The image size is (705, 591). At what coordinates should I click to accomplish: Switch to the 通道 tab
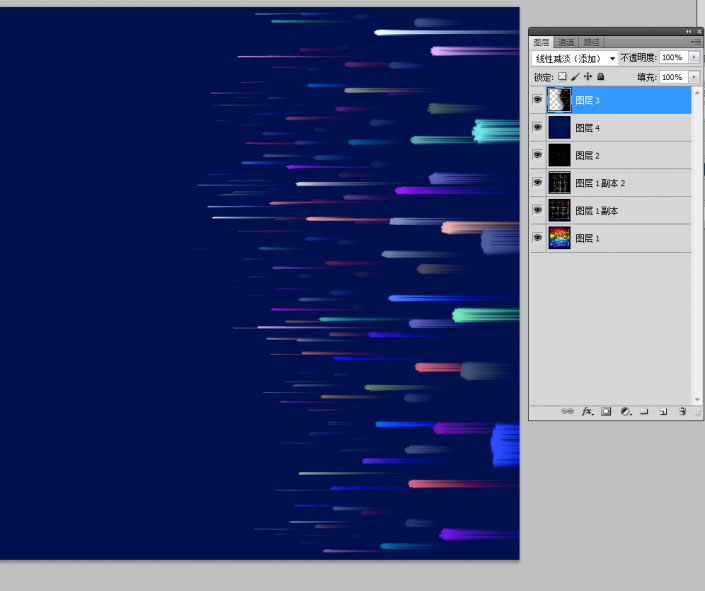(x=567, y=42)
